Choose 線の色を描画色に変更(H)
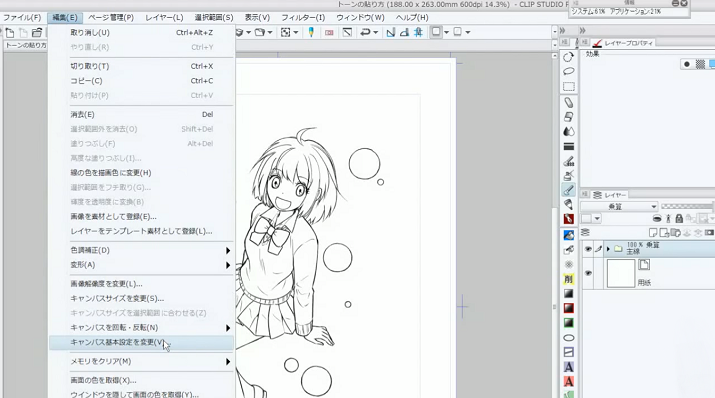 click(x=141, y=173)
